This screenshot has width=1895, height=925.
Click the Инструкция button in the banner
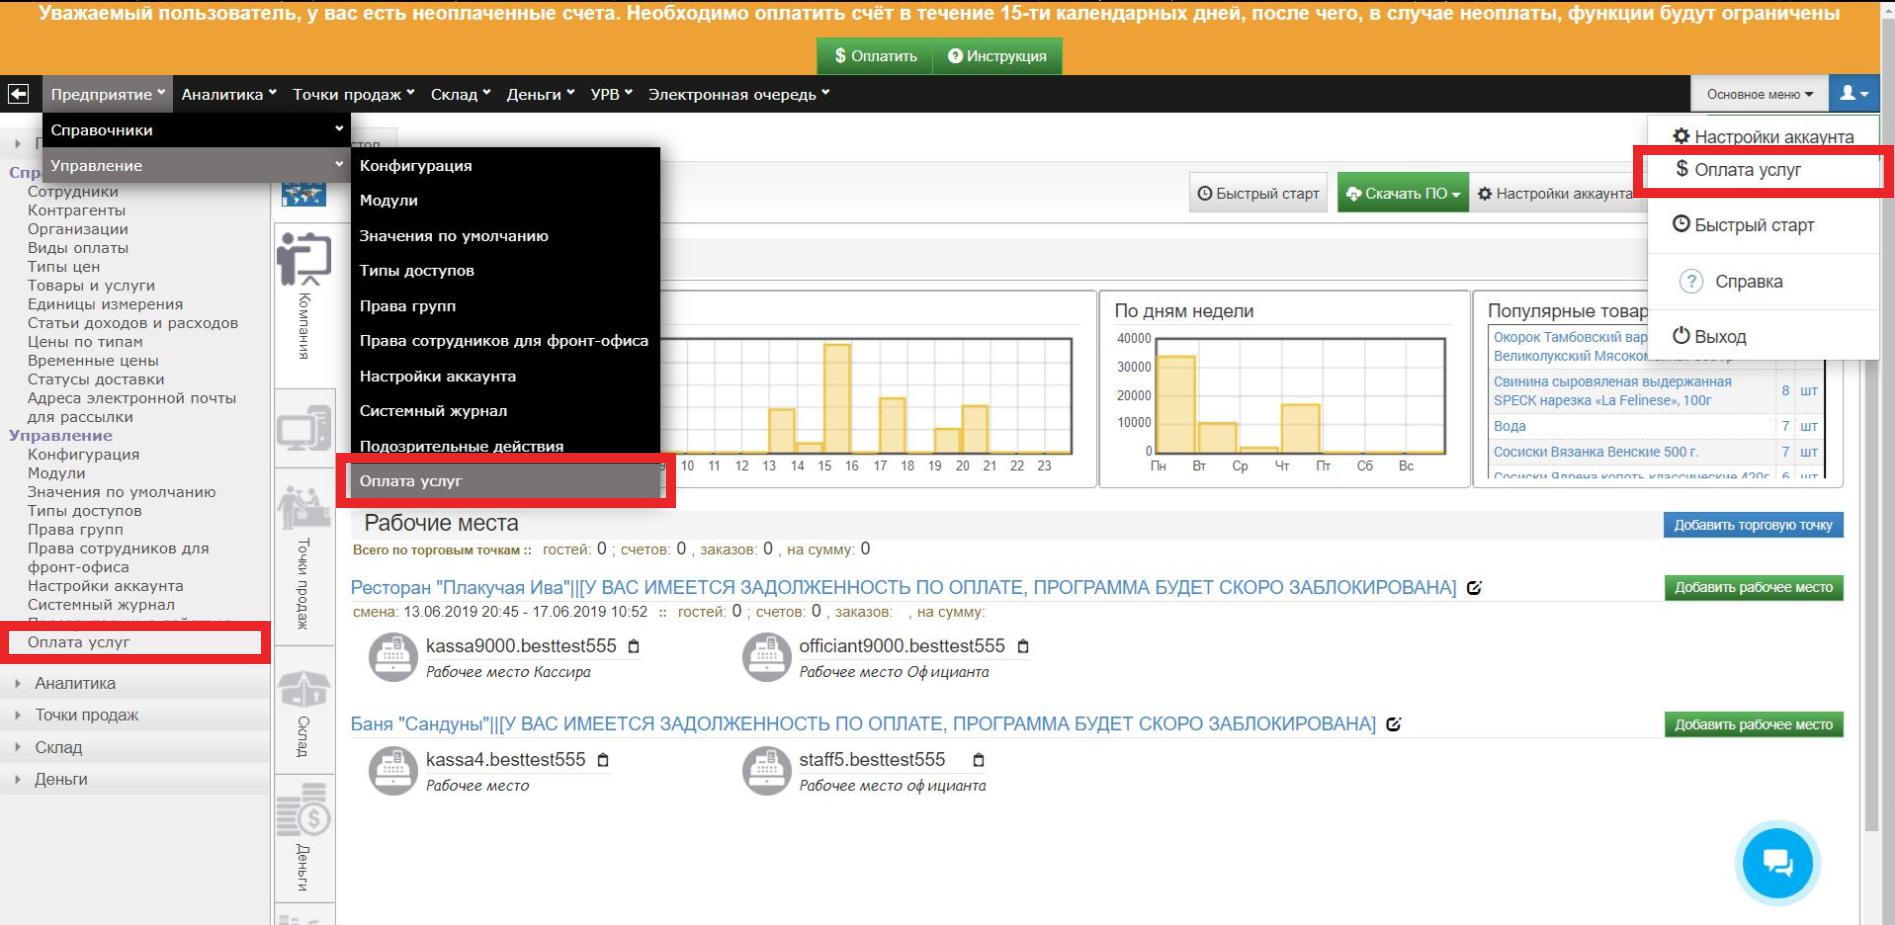(997, 56)
